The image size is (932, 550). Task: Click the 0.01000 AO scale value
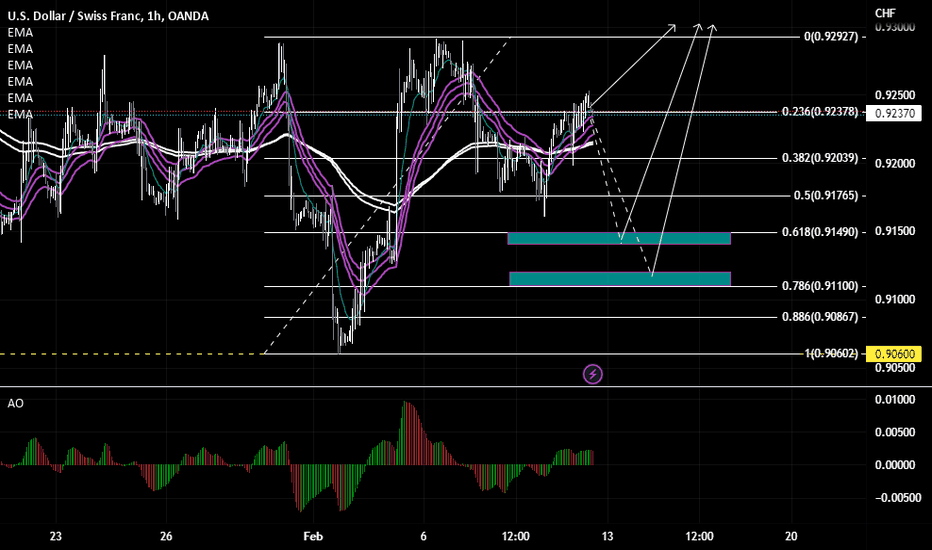tap(895, 400)
